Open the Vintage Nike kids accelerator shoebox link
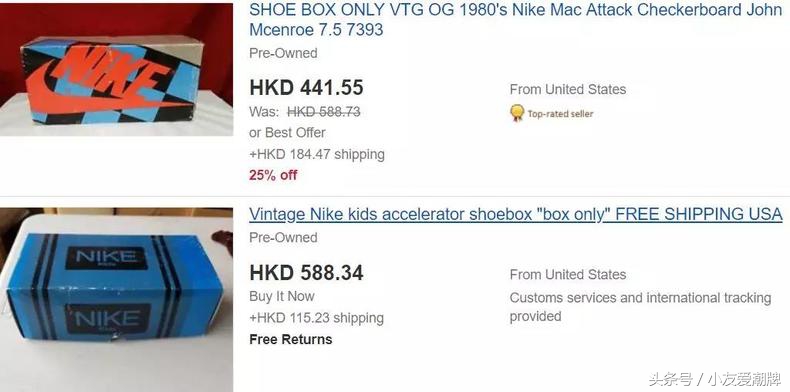This screenshot has height=392, width=790. (x=515, y=214)
